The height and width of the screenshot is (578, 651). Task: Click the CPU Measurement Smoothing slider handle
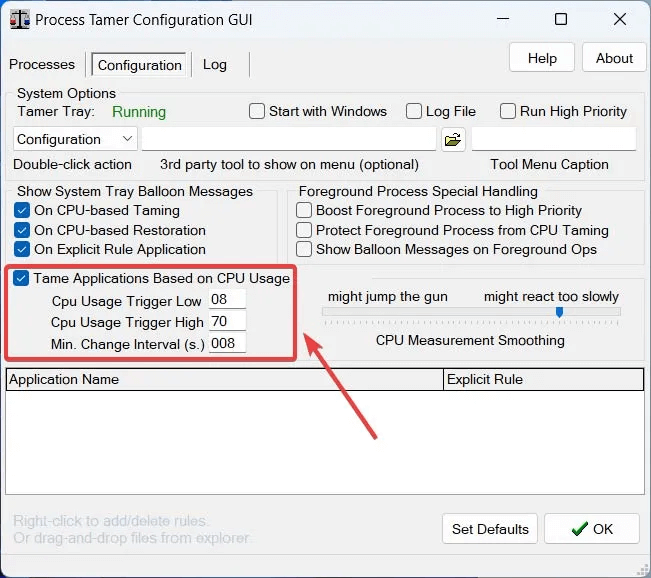pos(559,312)
